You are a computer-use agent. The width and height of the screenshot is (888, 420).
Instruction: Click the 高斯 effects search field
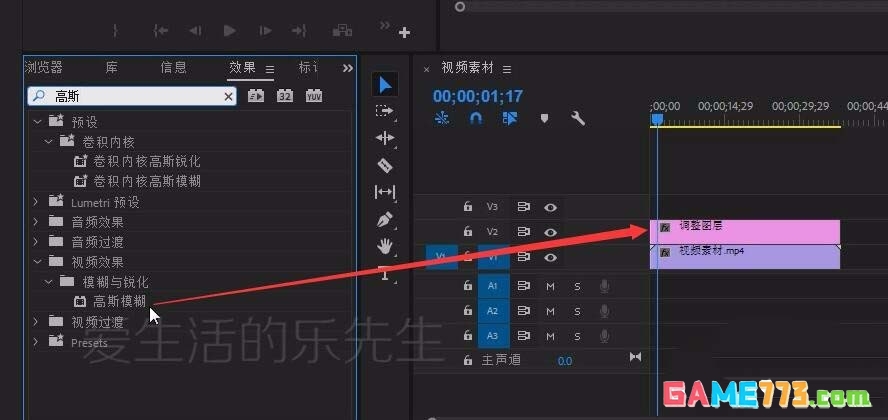coord(131,96)
